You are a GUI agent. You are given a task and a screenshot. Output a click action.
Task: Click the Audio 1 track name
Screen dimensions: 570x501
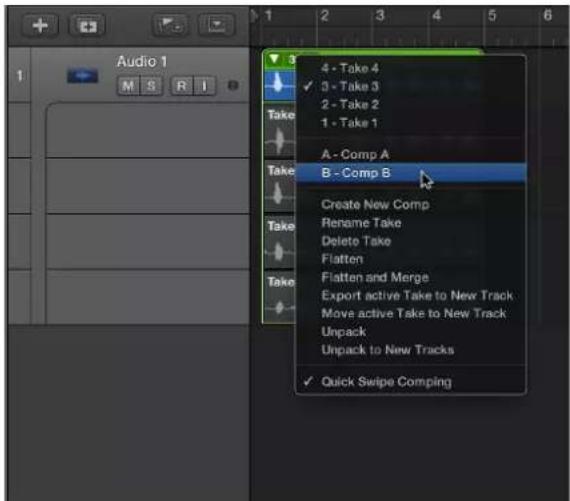click(142, 61)
